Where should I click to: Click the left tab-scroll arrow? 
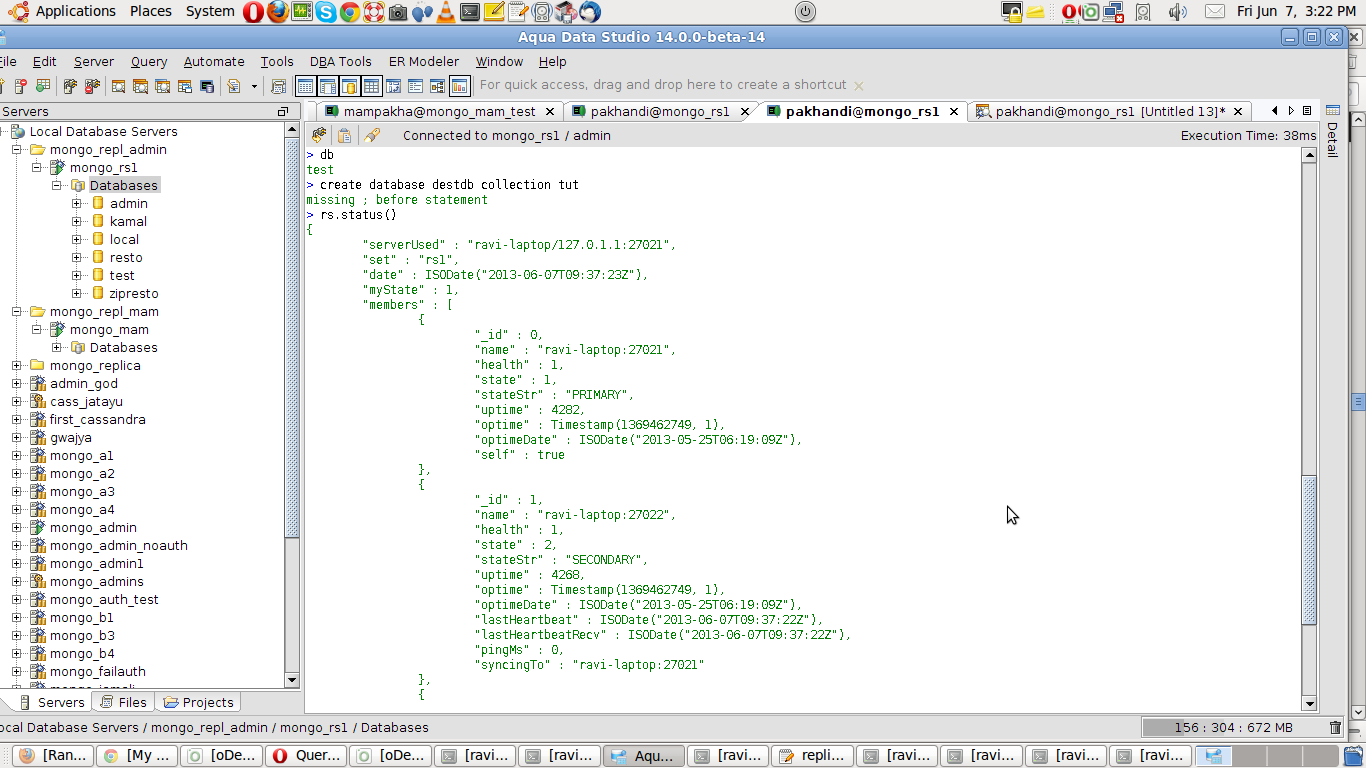click(x=1275, y=111)
